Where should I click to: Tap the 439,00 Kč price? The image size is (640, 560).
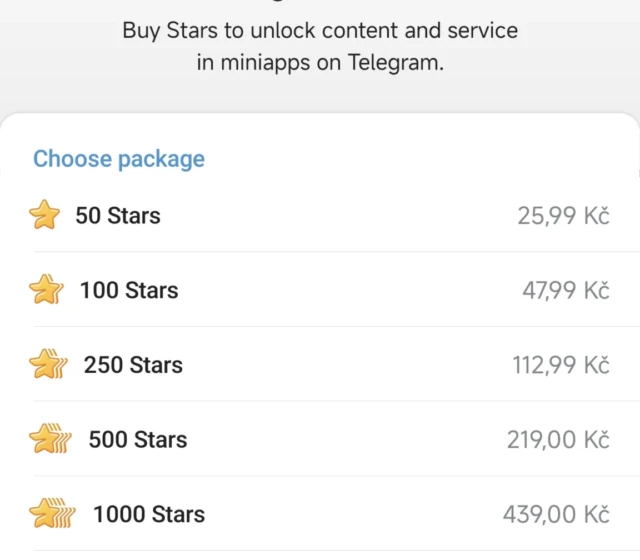555,514
